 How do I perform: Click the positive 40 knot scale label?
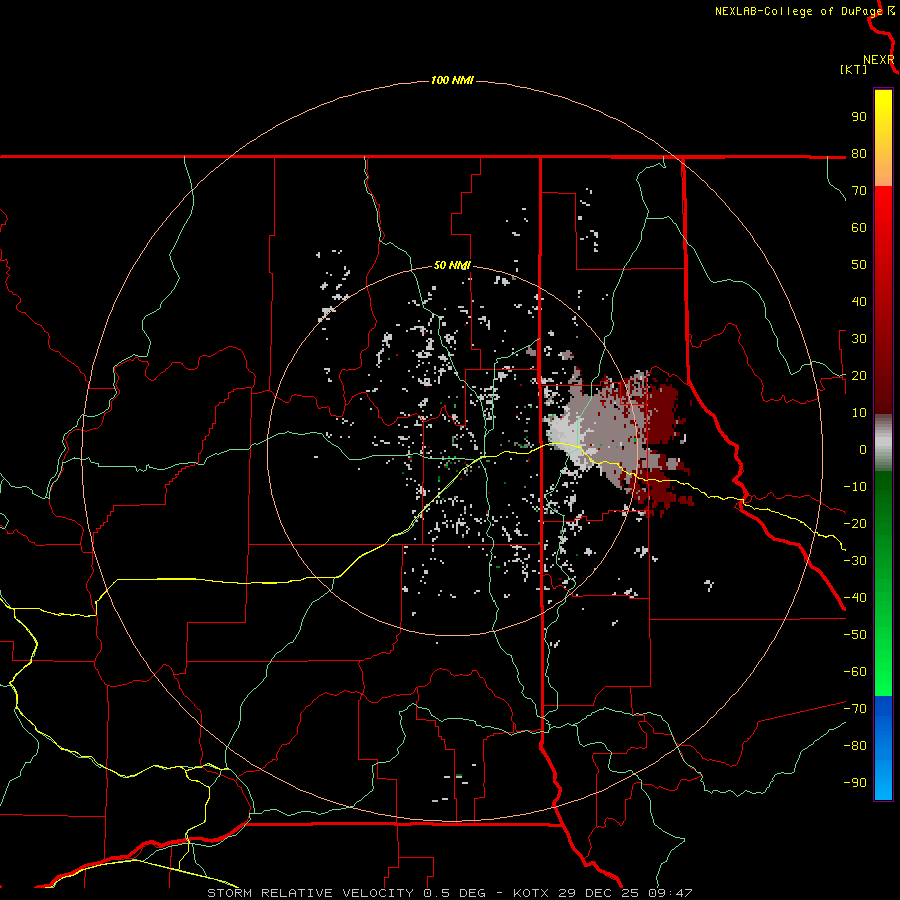[859, 302]
